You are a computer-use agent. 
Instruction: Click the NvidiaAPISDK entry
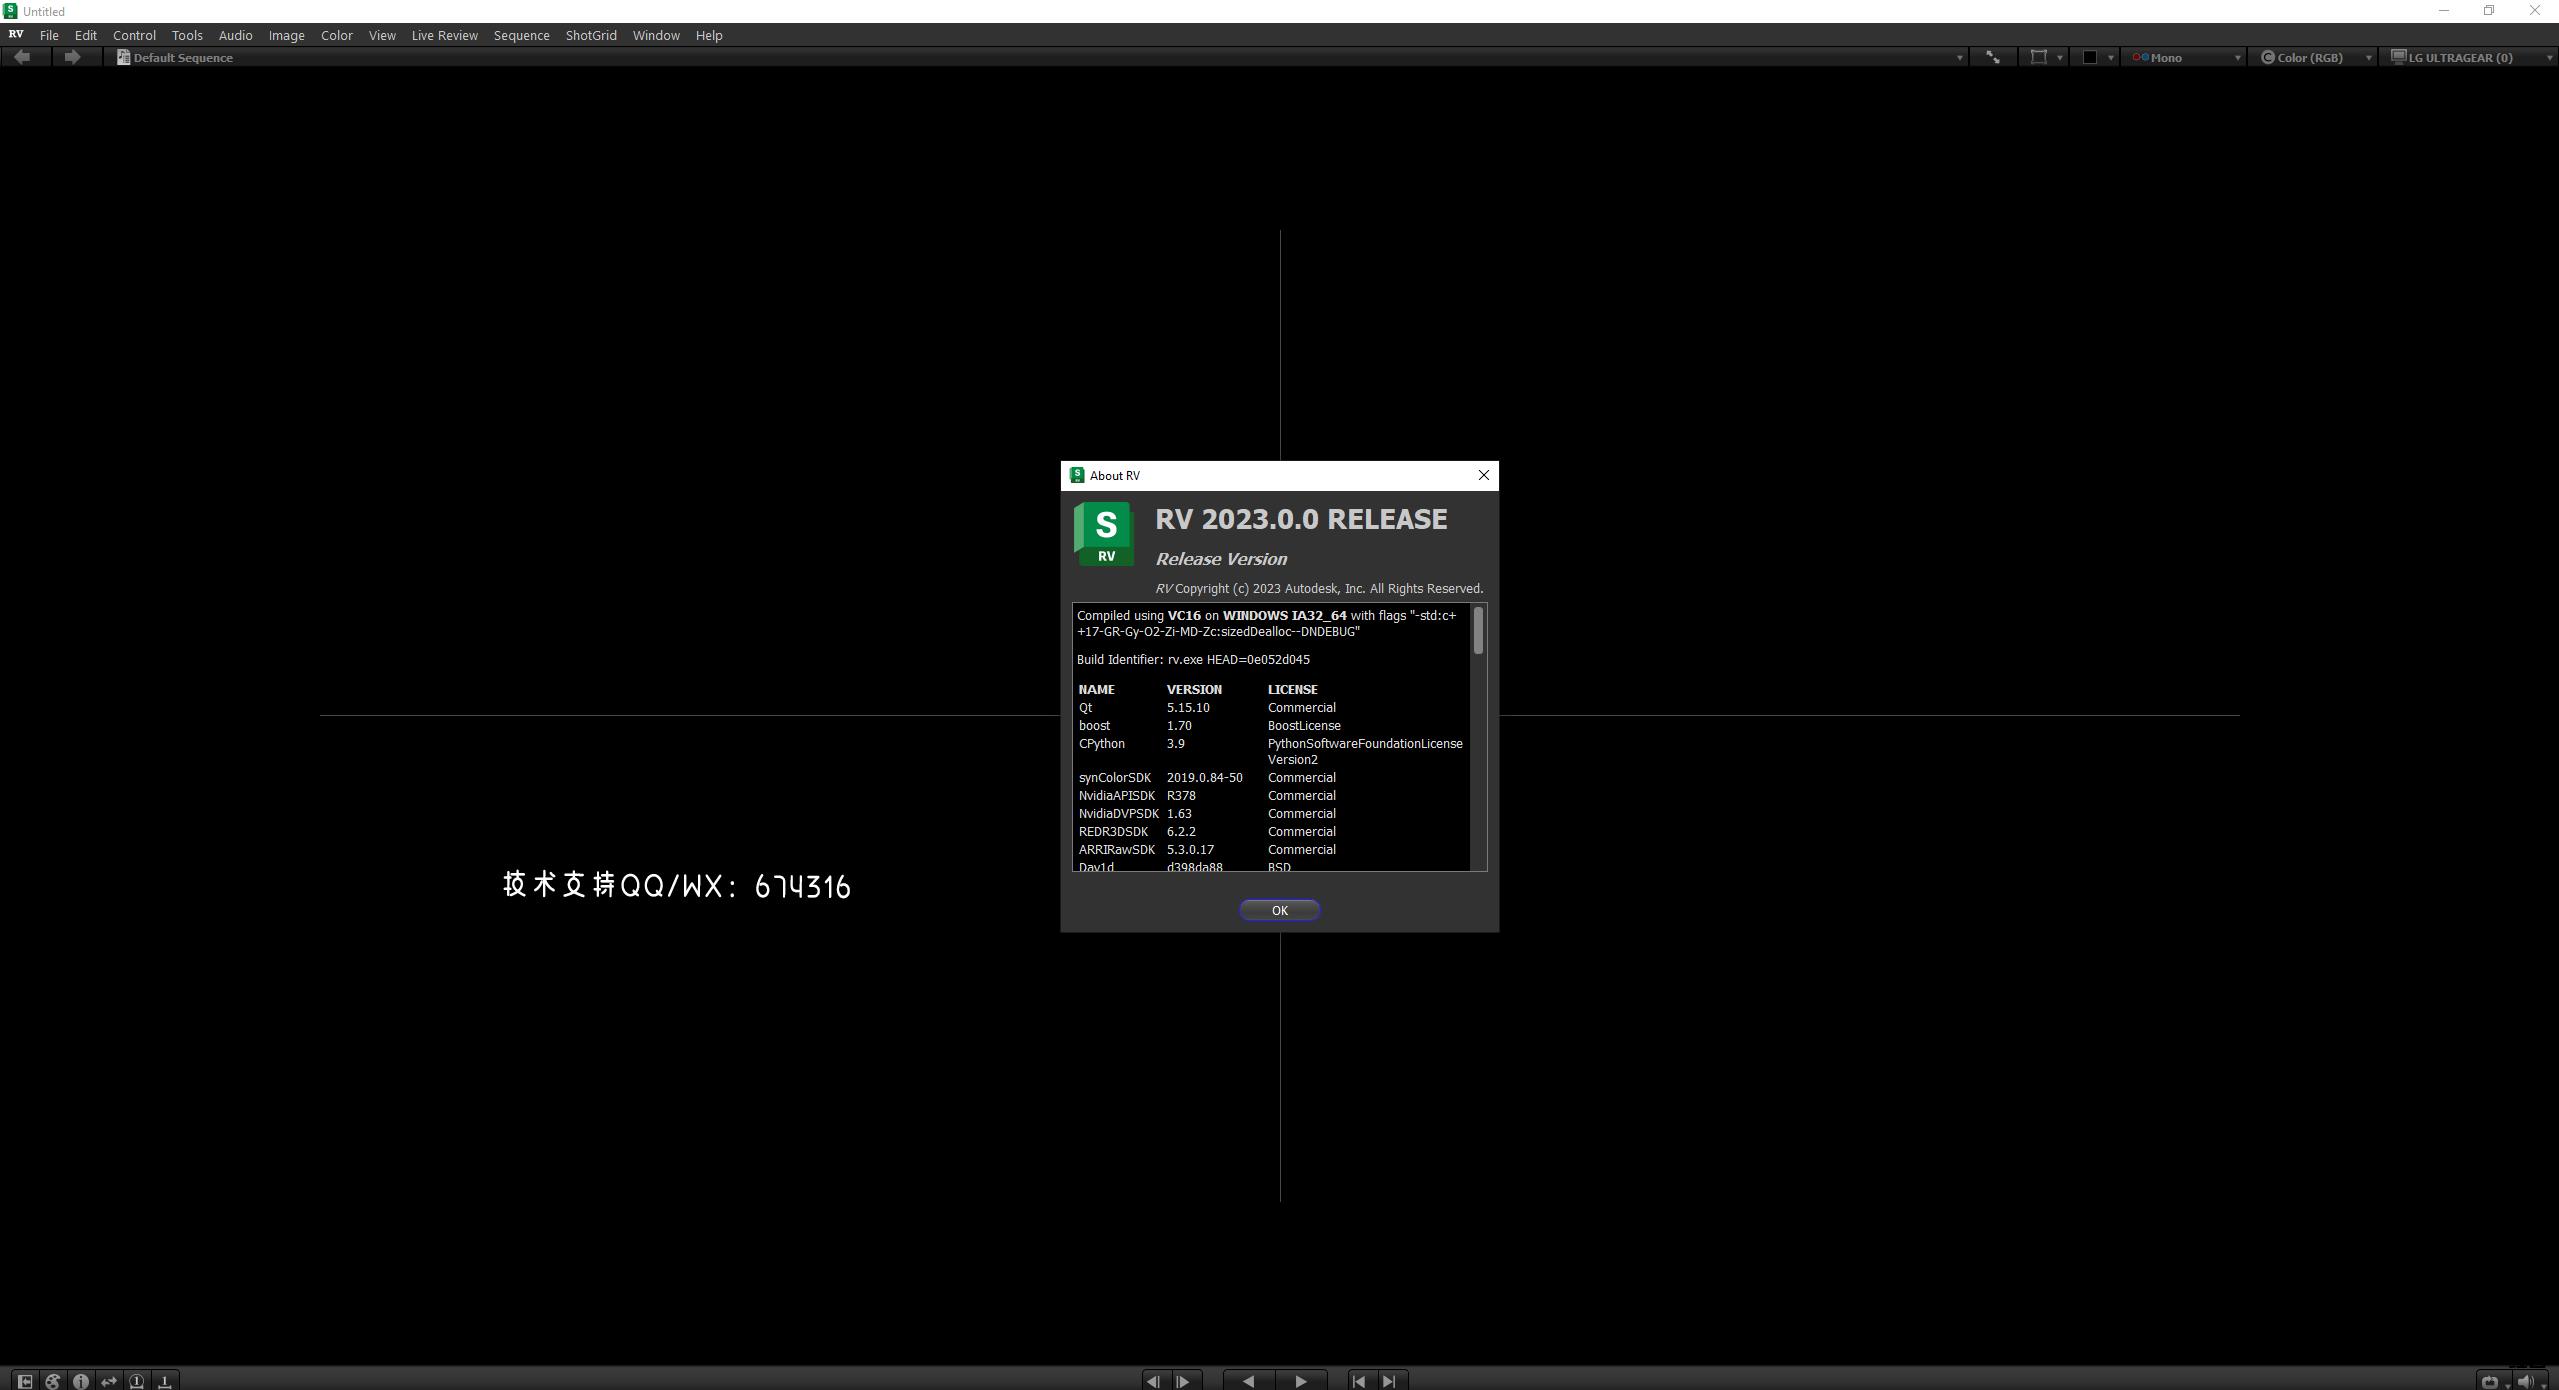pyautogui.click(x=1117, y=796)
